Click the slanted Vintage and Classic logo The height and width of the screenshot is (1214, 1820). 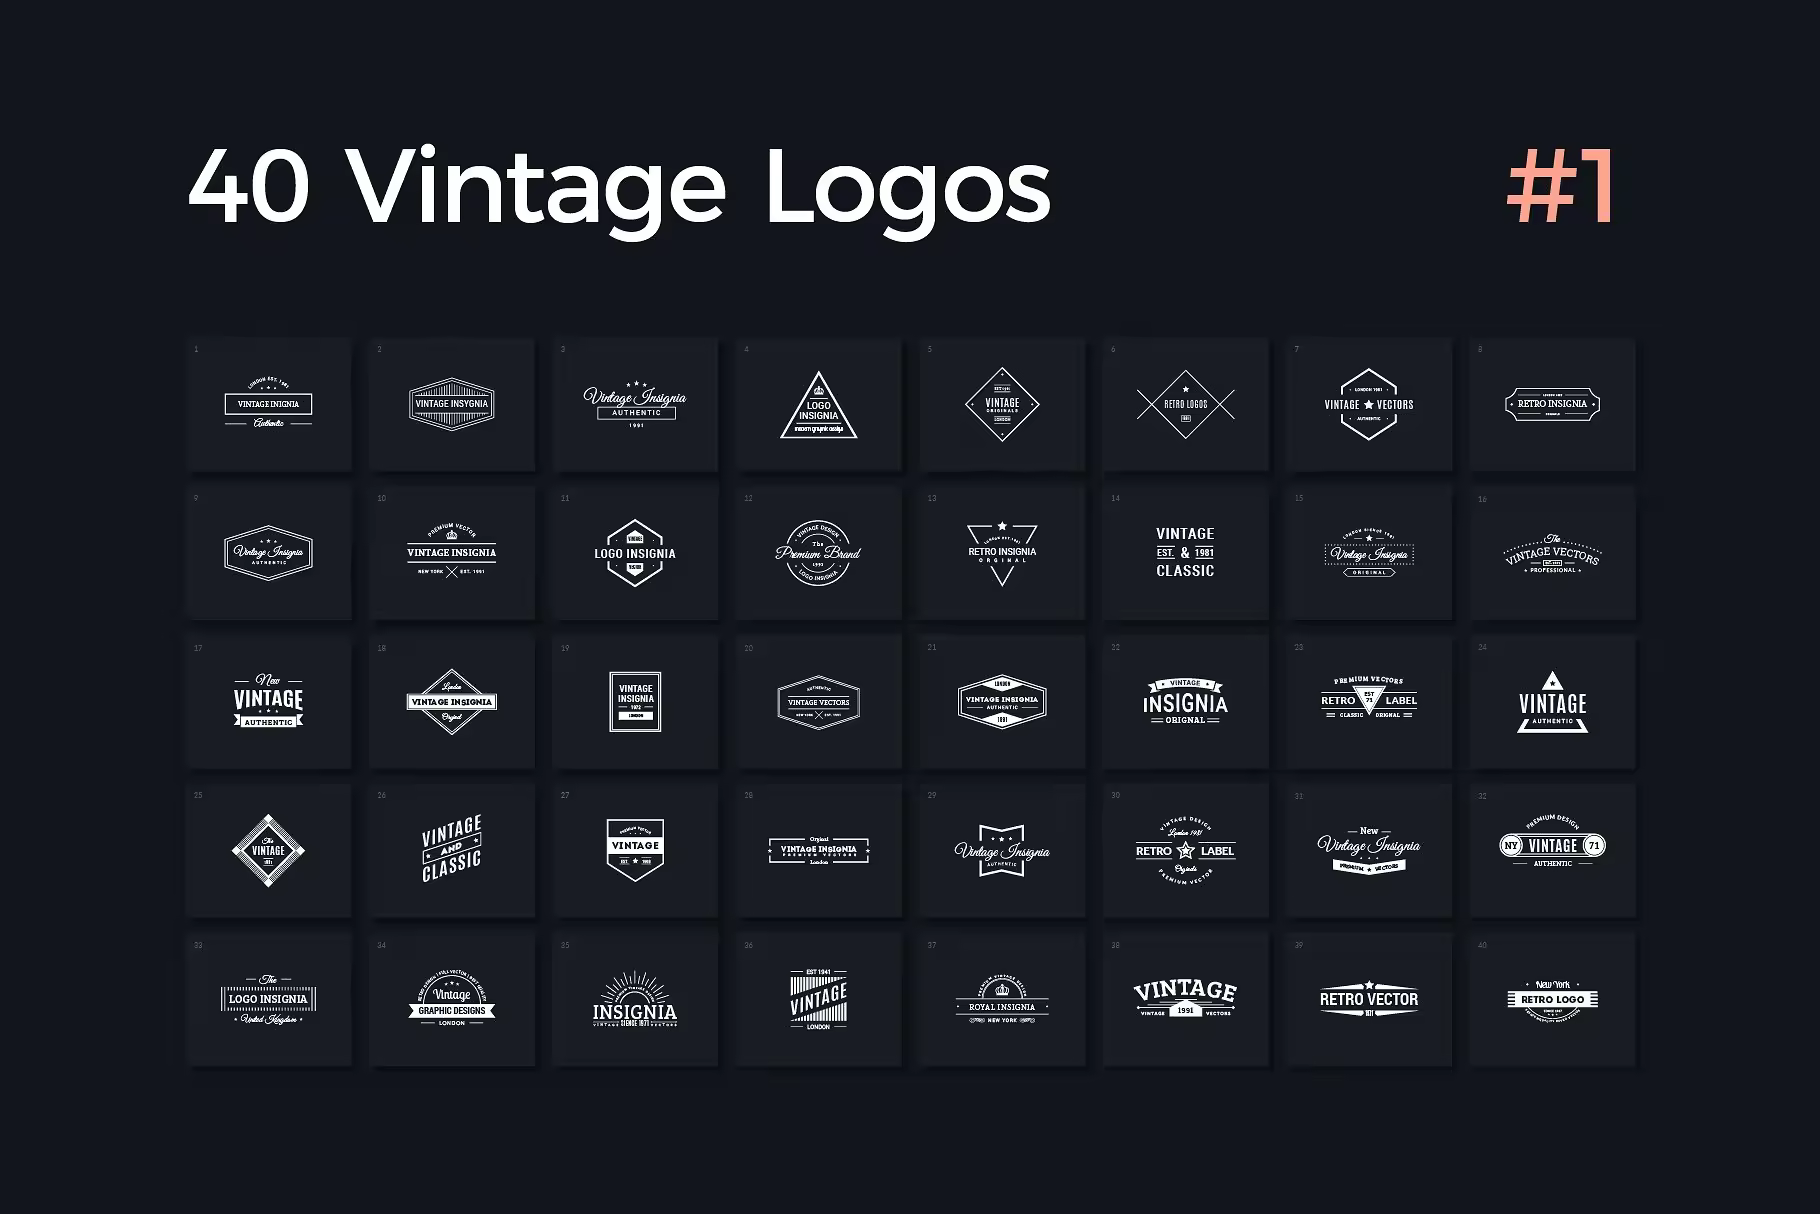(x=452, y=849)
